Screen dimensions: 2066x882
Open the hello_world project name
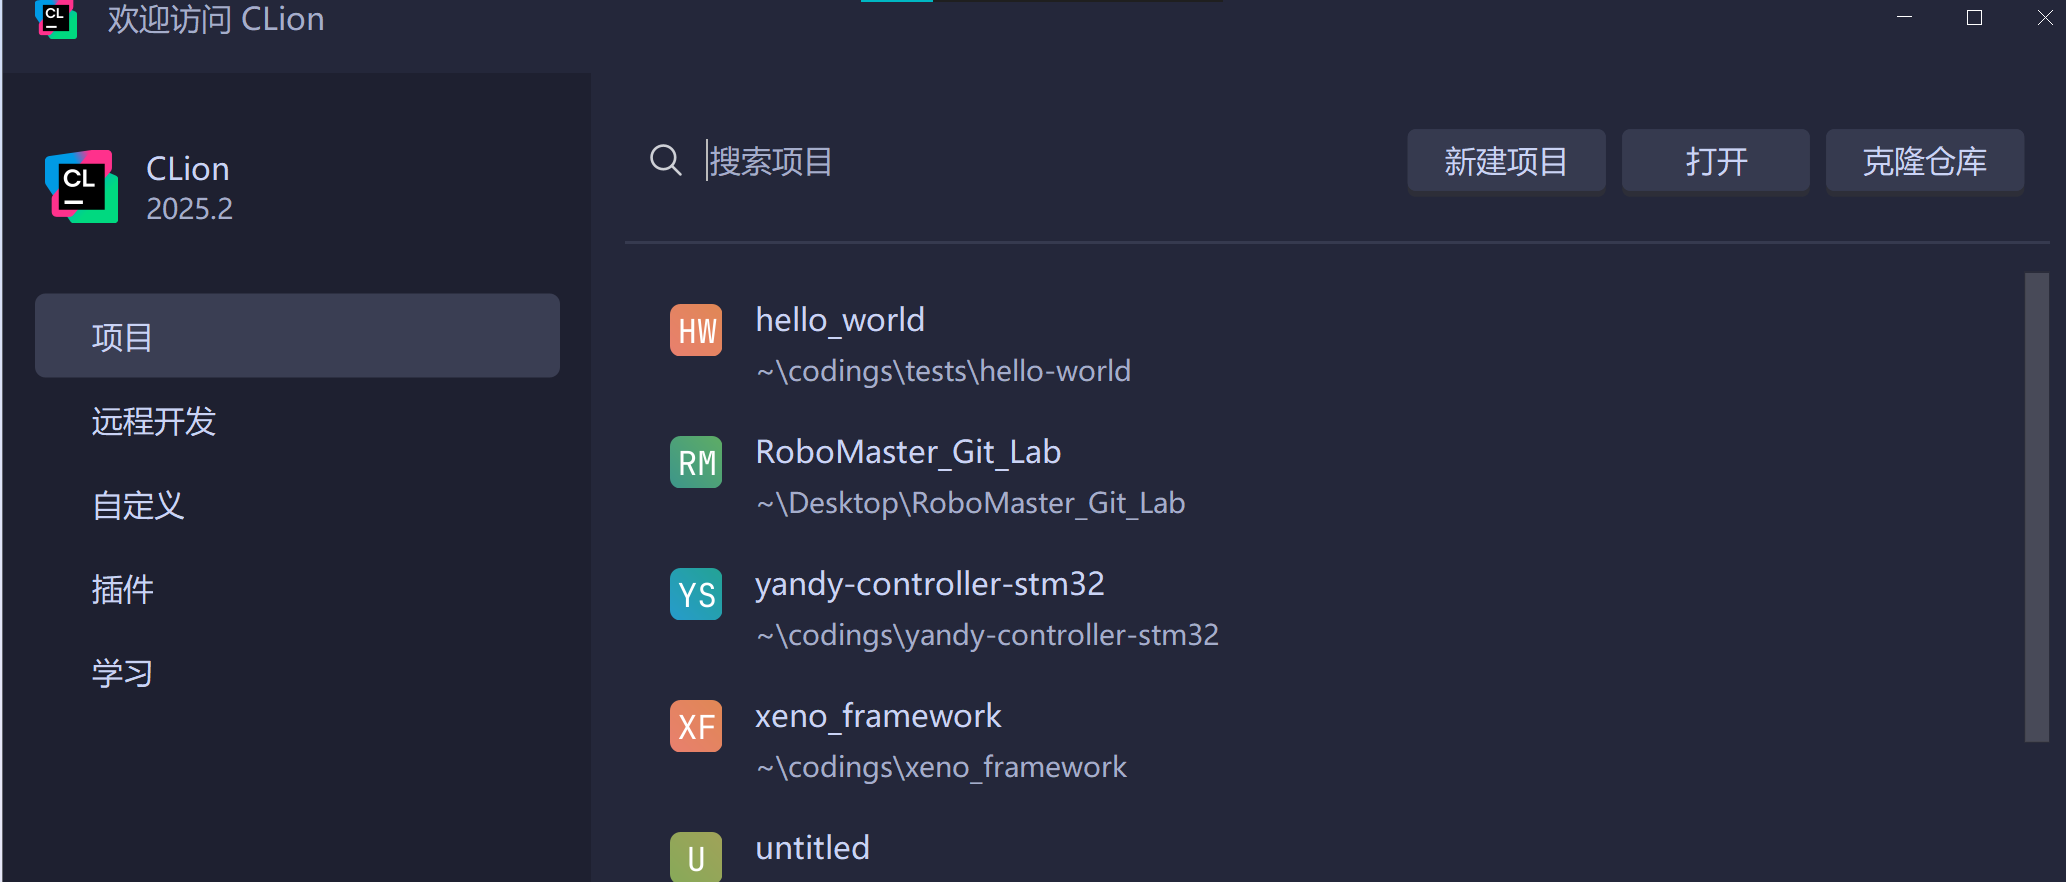[x=840, y=320]
